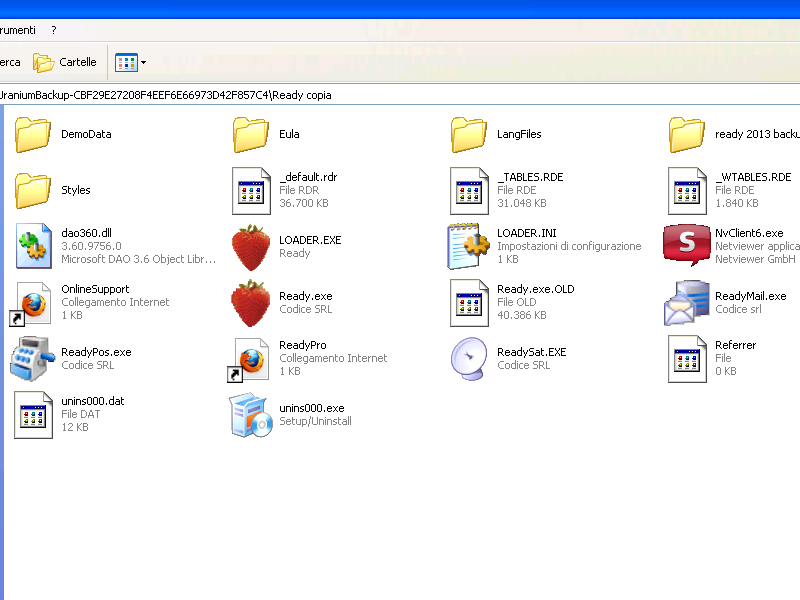
Task: Click the NvClient6.exe Netviewer icon
Action: pyautogui.click(x=687, y=245)
